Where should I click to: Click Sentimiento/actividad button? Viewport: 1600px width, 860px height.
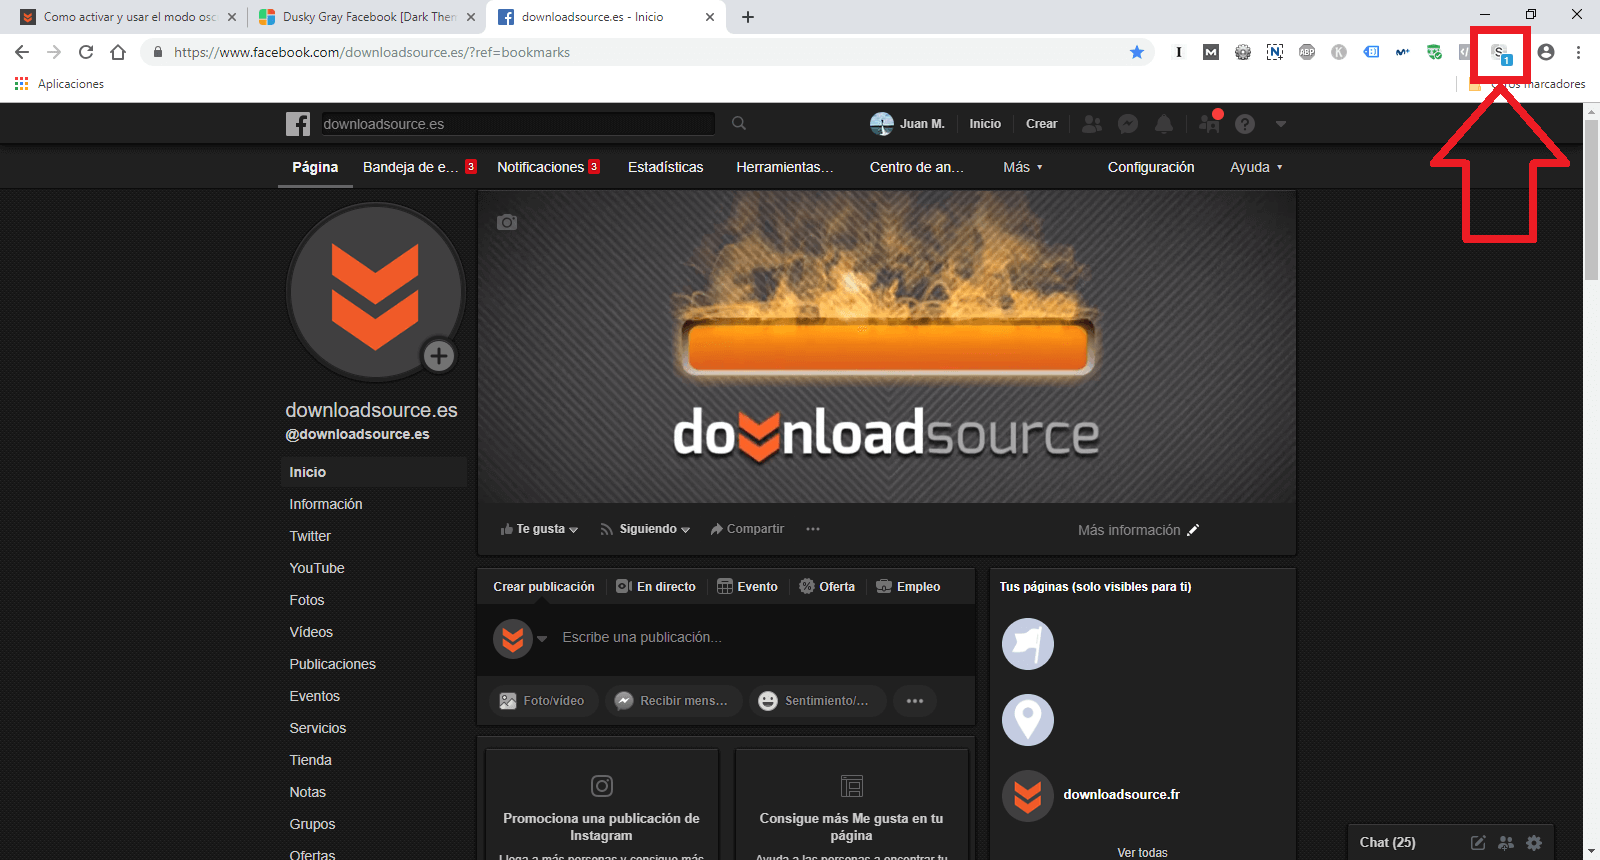click(816, 701)
